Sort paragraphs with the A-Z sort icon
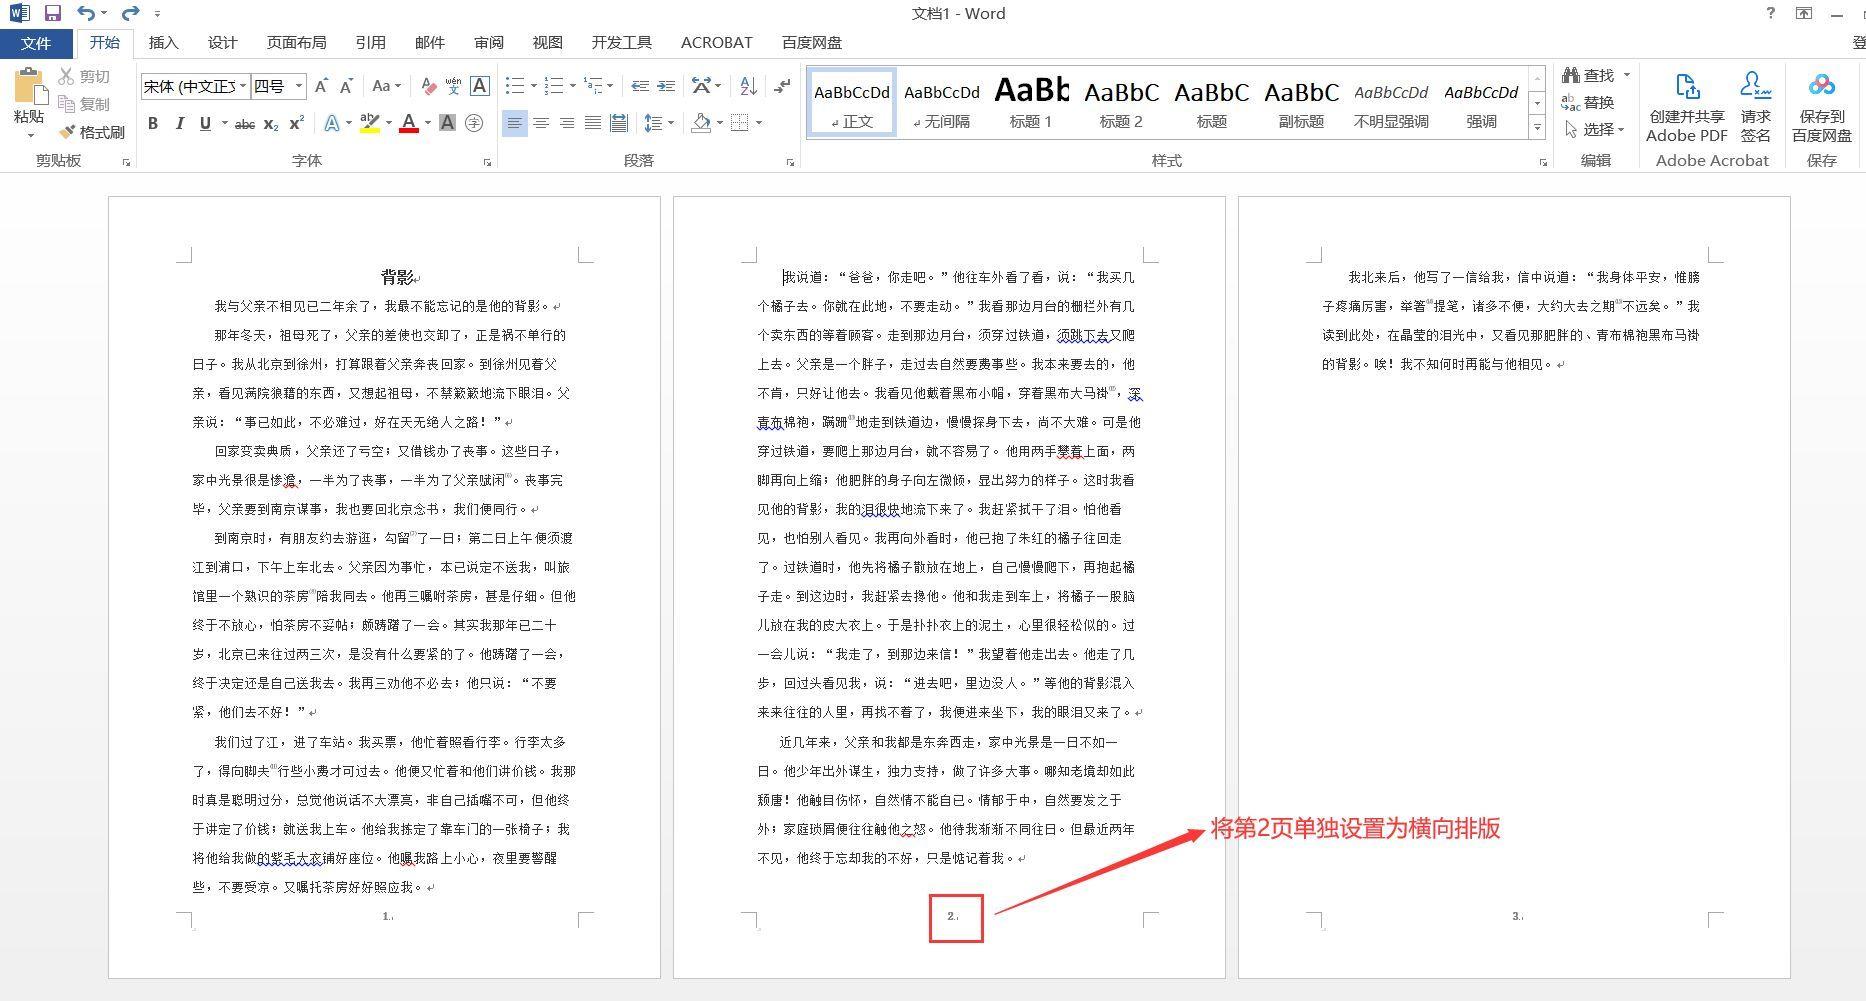 [x=748, y=87]
